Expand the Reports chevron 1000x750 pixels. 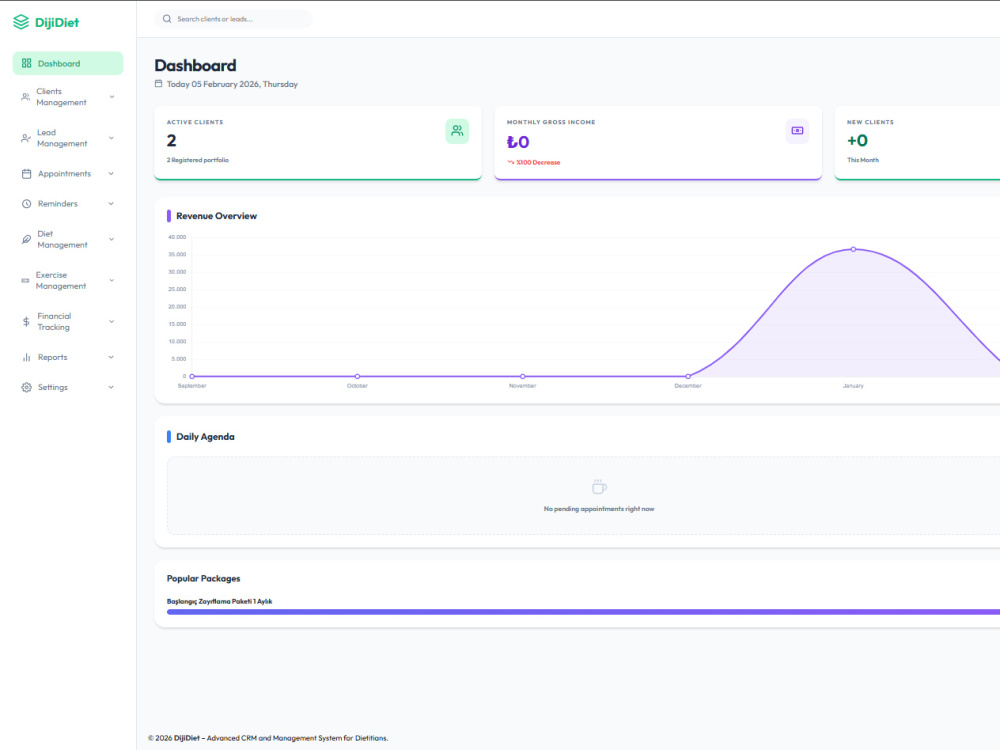click(111, 357)
